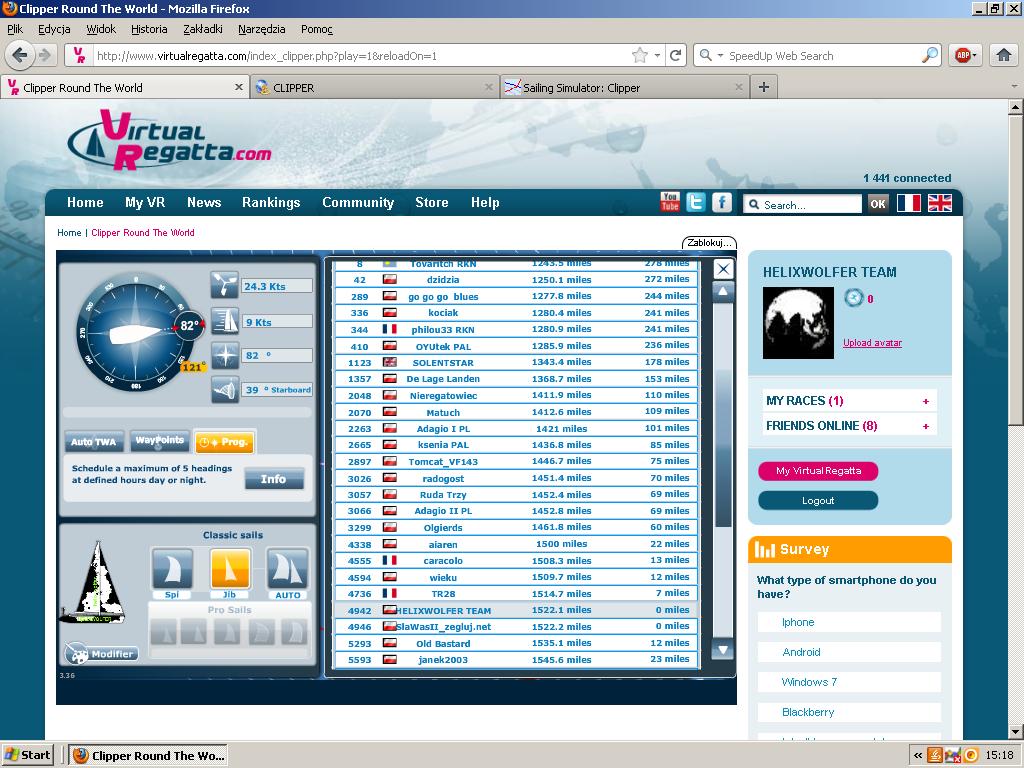The height and width of the screenshot is (768, 1024).
Task: Open the Rankings menu in navigation bar
Action: tap(271, 202)
